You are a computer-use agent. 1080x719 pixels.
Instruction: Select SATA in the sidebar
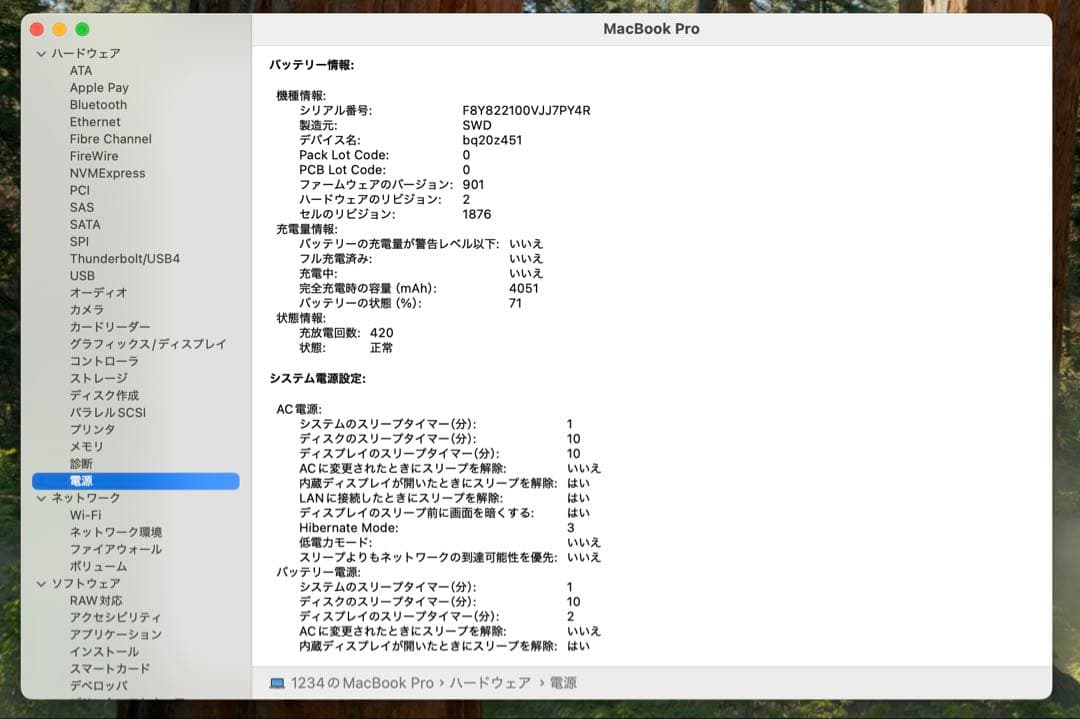85,225
